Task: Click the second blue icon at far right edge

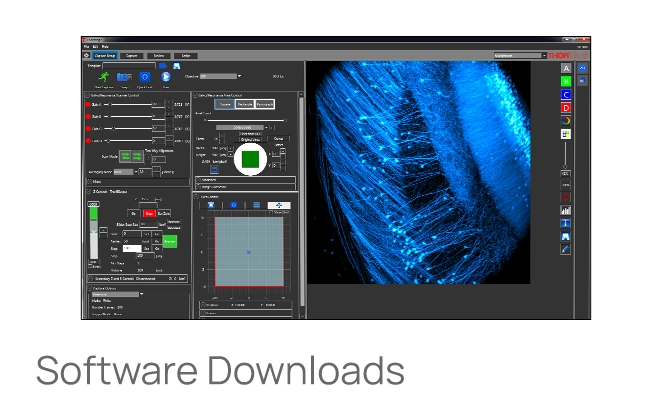Action: [x=582, y=81]
